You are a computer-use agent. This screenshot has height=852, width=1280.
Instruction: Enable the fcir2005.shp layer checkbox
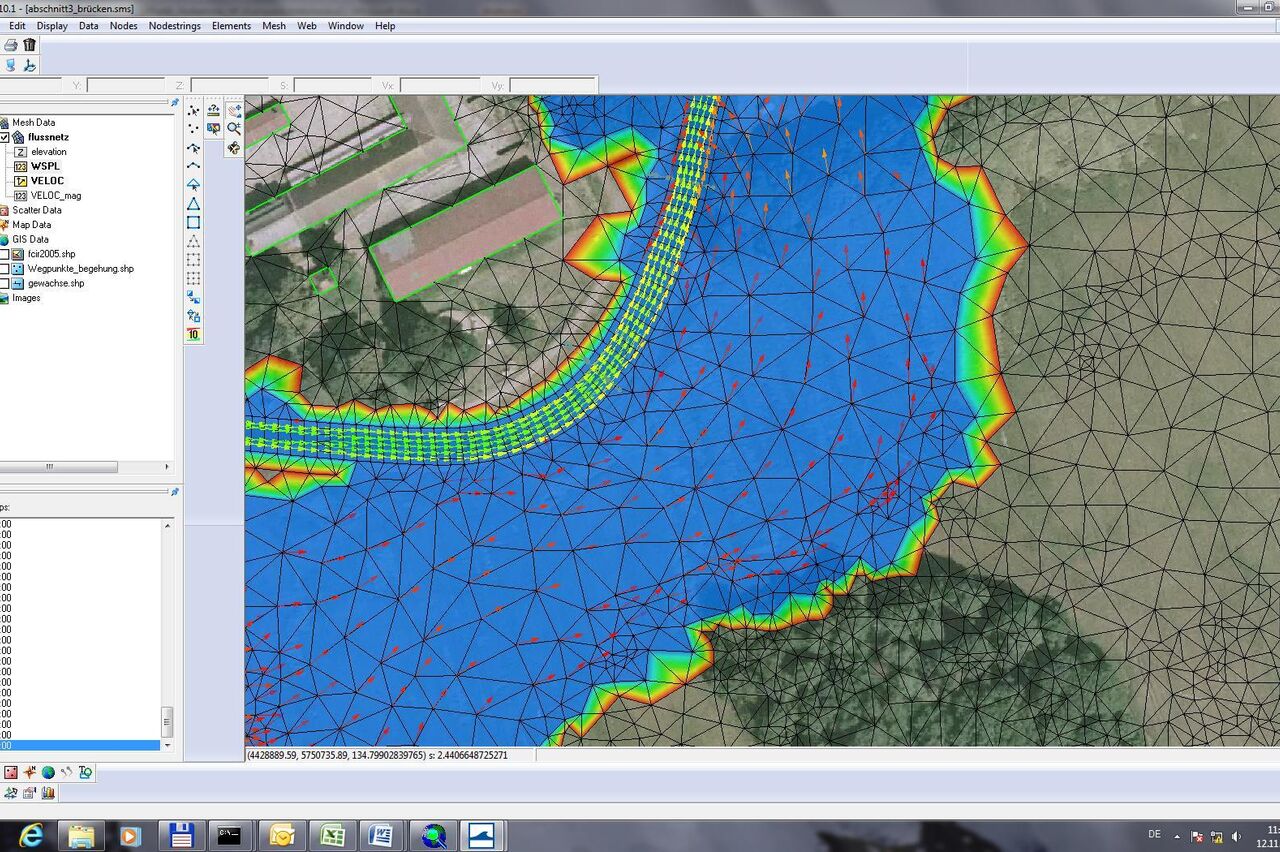(5, 254)
